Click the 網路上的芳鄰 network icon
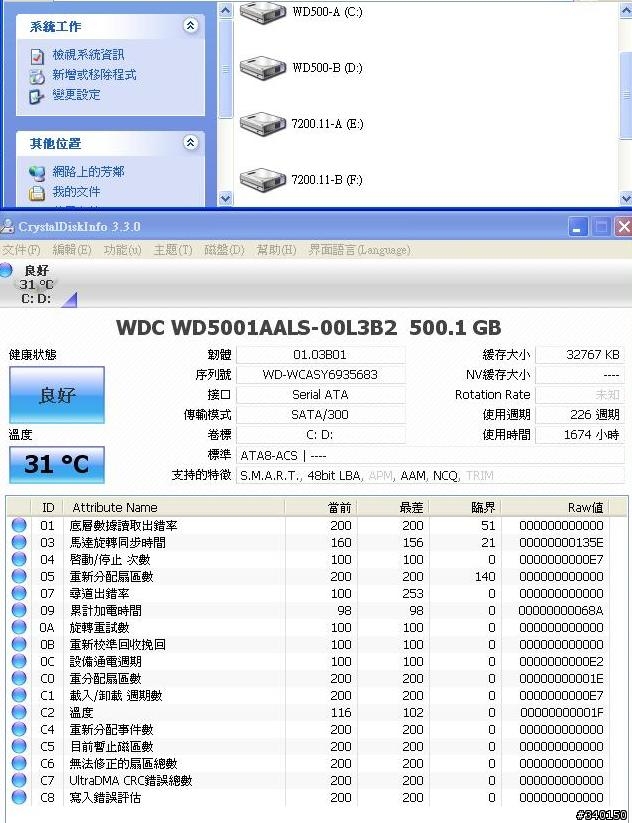Screen dimensions: 632x823 pyautogui.click(x=37, y=173)
